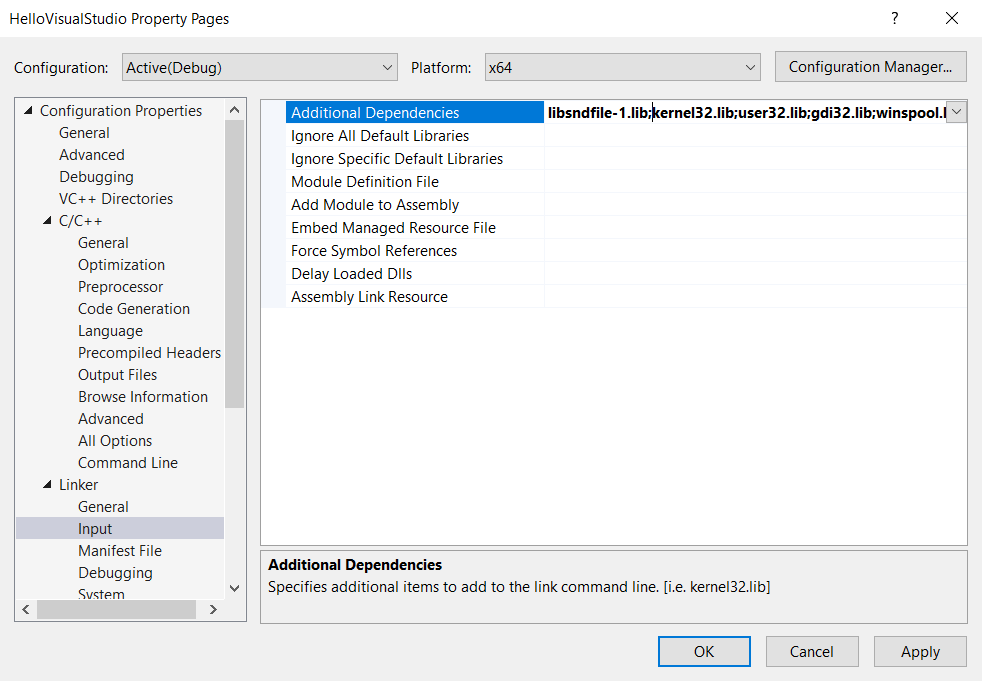Open the Optimization page
Image resolution: width=982 pixels, height=681 pixels.
tap(121, 265)
